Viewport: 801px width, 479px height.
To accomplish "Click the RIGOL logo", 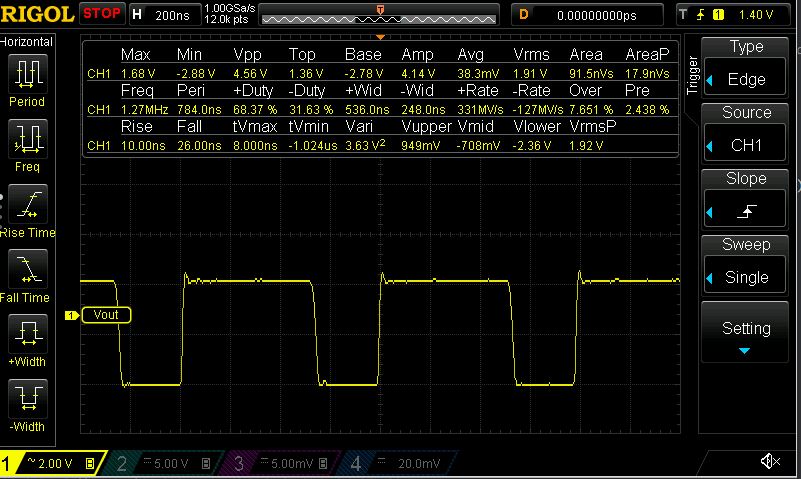I will [37, 14].
